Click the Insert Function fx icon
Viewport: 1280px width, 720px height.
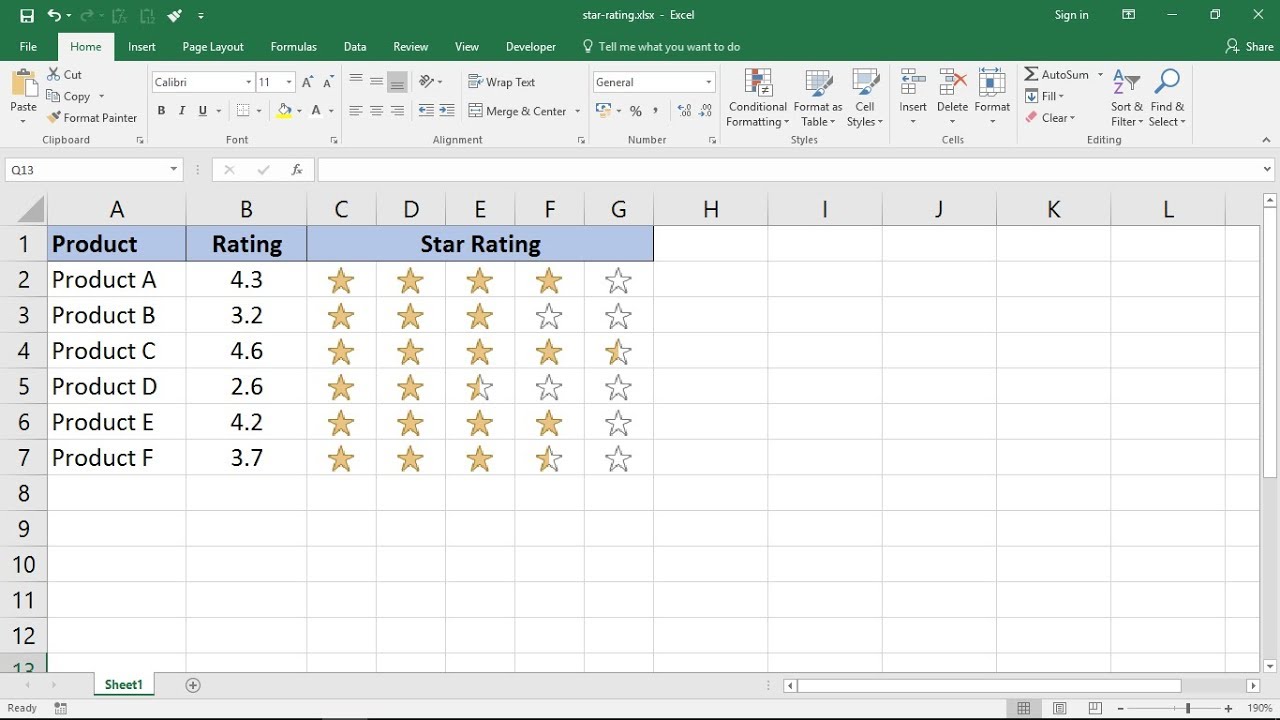click(297, 170)
